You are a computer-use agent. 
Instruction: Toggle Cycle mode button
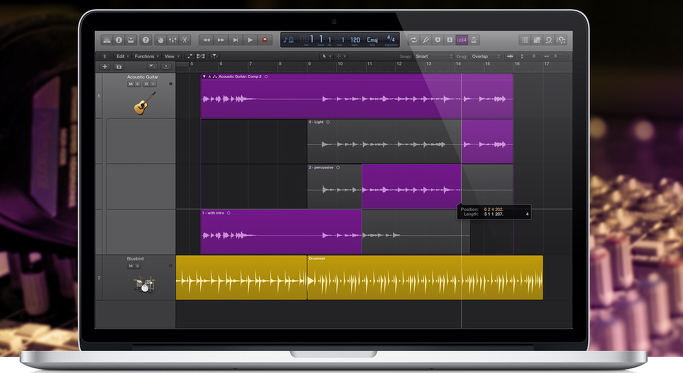(x=413, y=40)
